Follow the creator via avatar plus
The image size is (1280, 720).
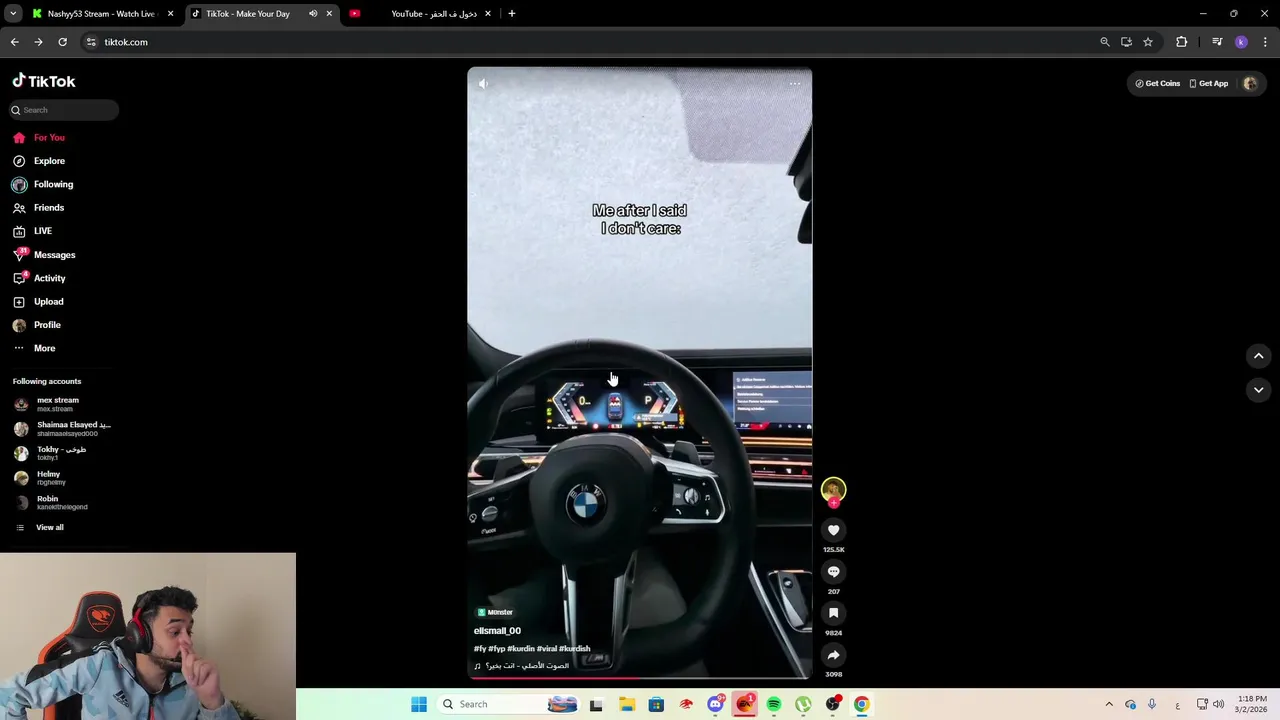pos(834,503)
